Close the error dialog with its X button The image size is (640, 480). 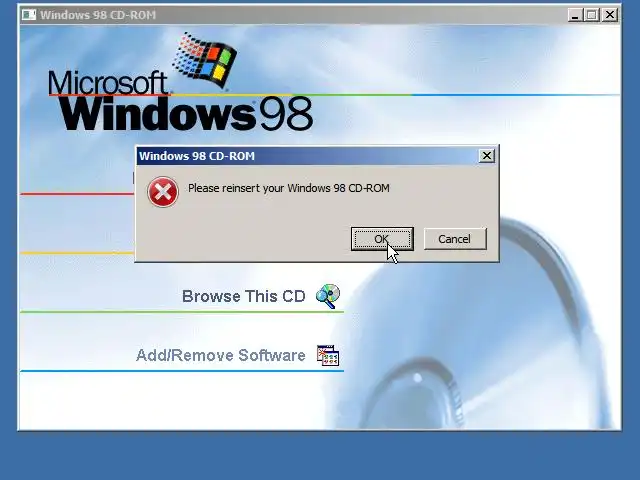[x=487, y=156]
